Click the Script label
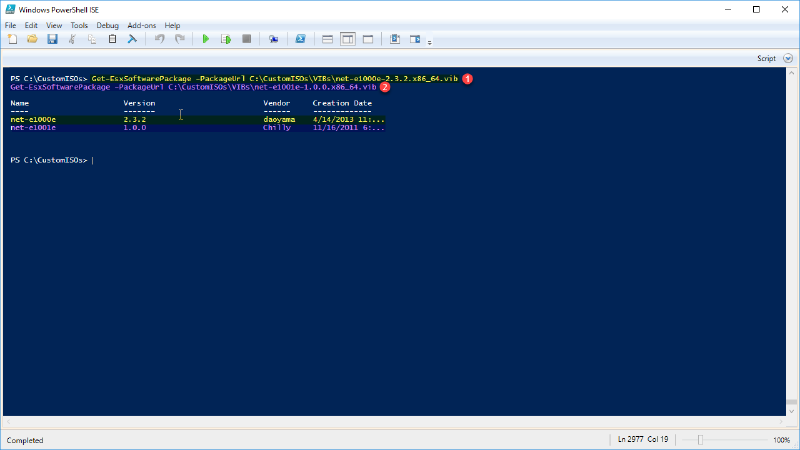 [766, 59]
